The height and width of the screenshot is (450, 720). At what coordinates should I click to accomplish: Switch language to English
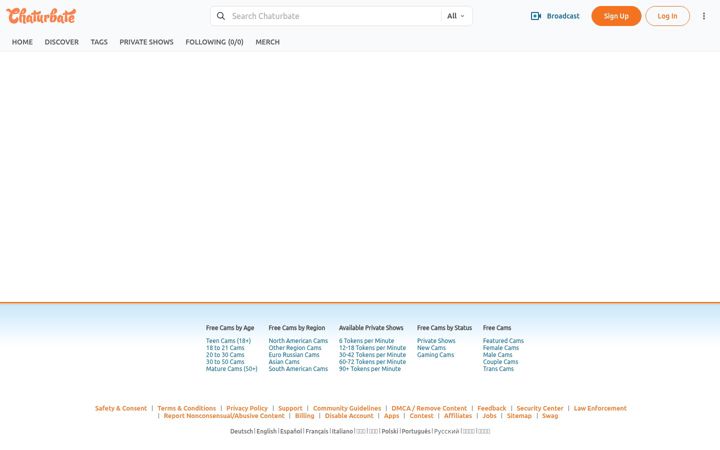click(x=266, y=431)
